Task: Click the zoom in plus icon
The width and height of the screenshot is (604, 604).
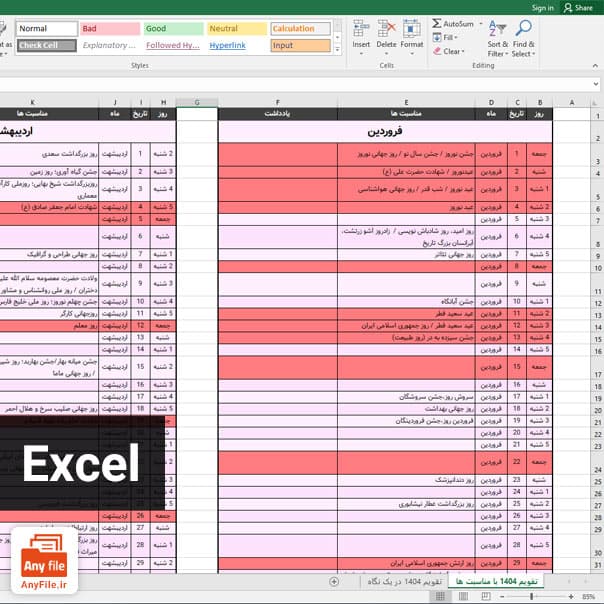Action: [571, 597]
